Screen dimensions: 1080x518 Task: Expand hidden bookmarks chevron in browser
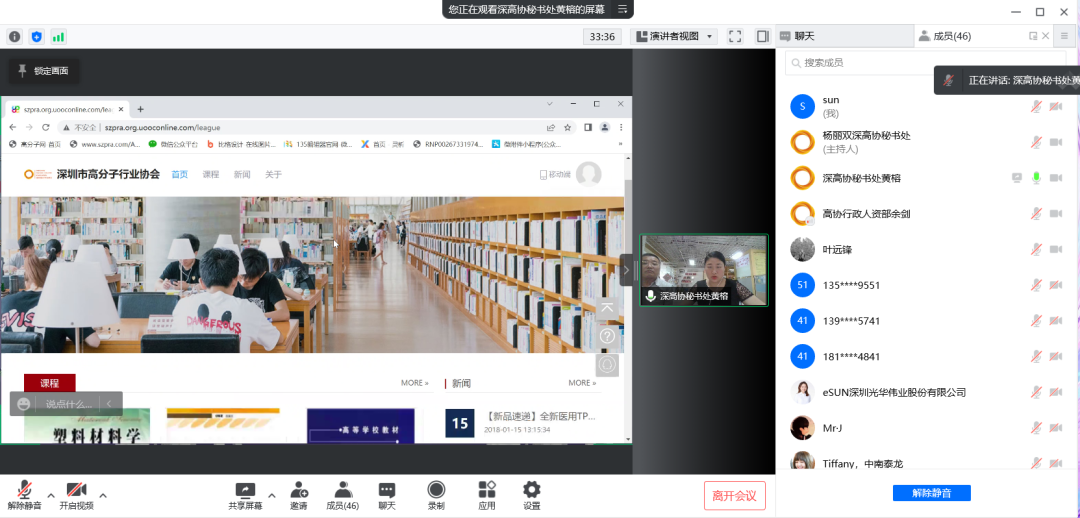point(621,145)
